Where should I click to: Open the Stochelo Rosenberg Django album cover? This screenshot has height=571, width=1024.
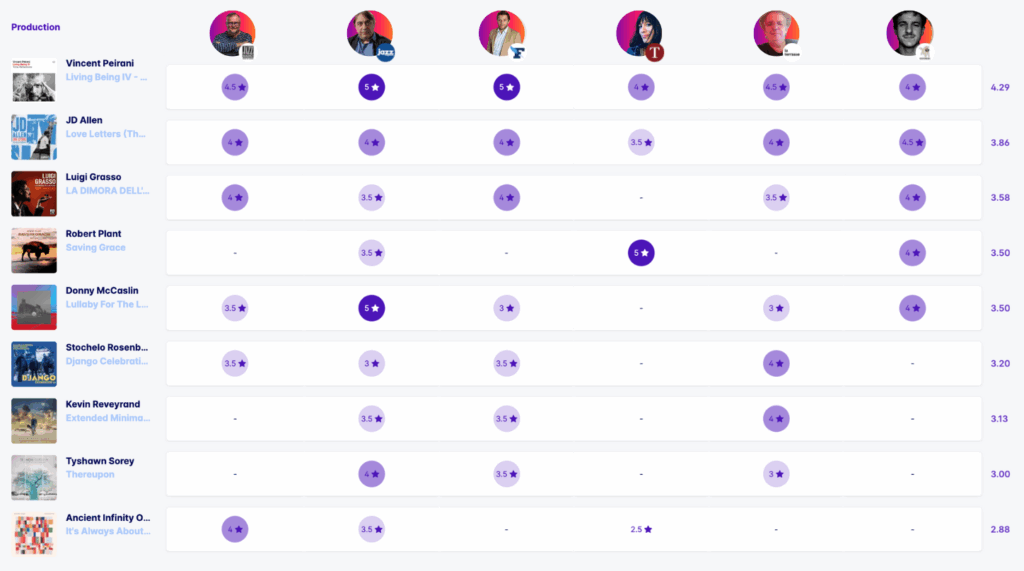coord(33,364)
